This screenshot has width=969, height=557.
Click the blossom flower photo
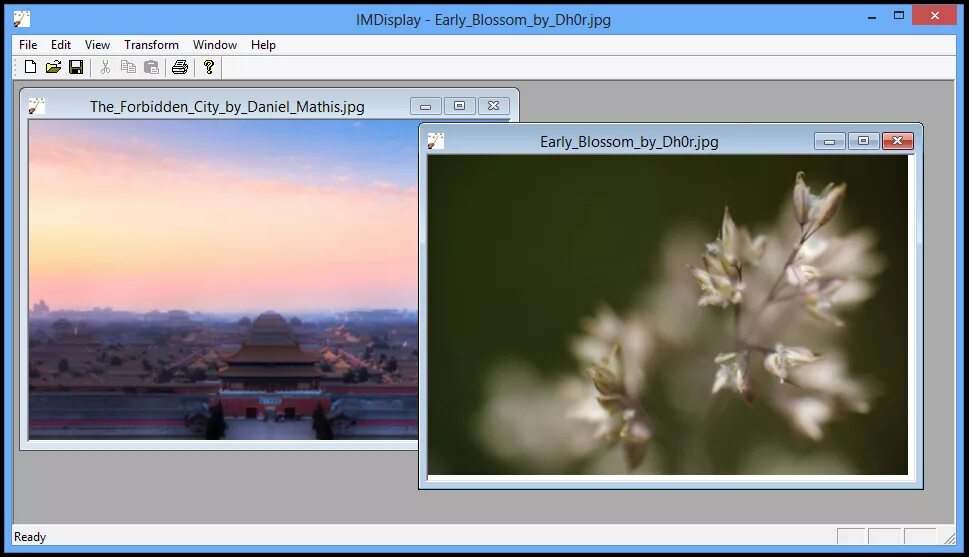[667, 315]
